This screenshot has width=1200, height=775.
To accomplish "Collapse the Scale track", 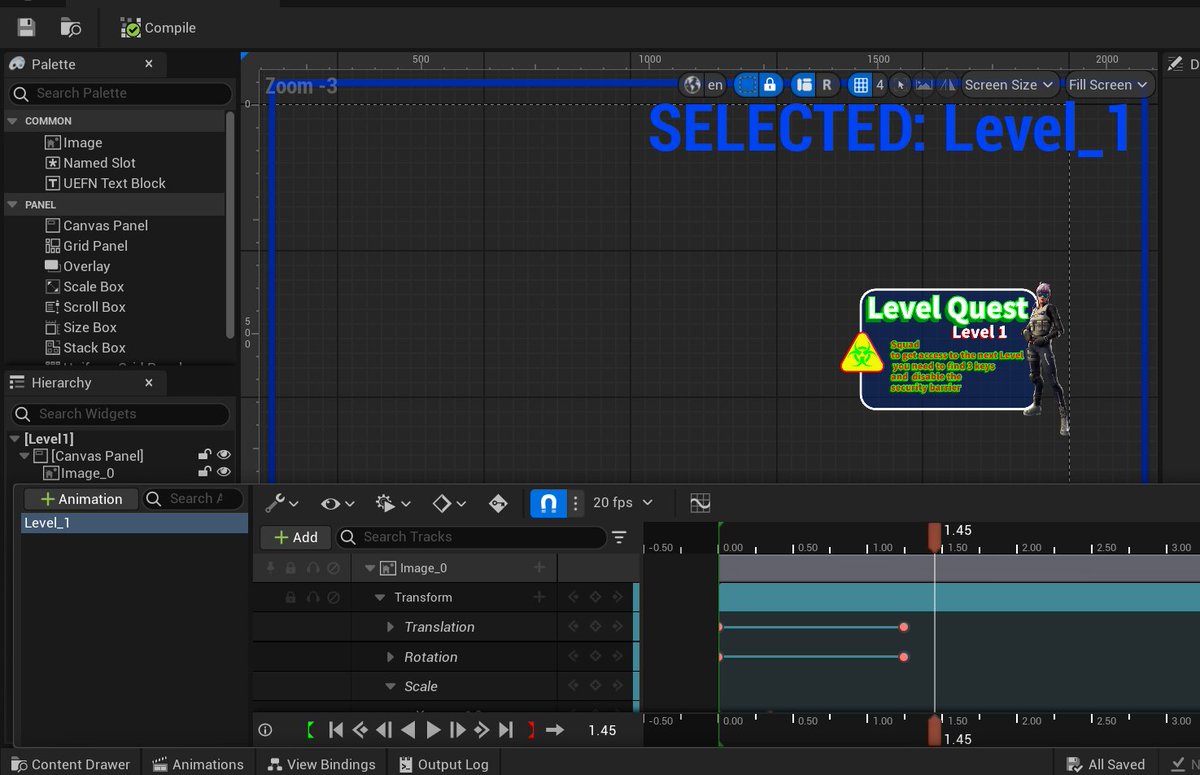I will click(x=391, y=686).
